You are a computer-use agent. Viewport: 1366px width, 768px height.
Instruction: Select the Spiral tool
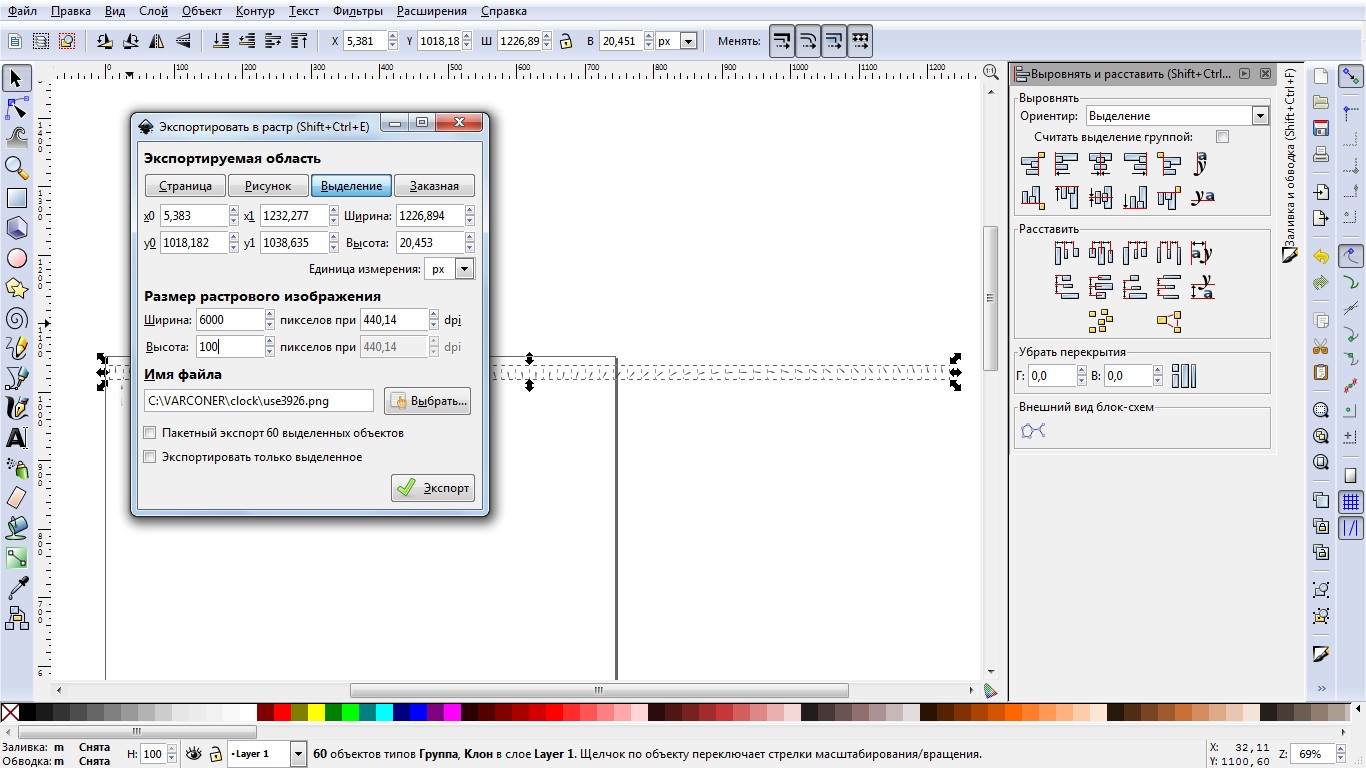16,318
